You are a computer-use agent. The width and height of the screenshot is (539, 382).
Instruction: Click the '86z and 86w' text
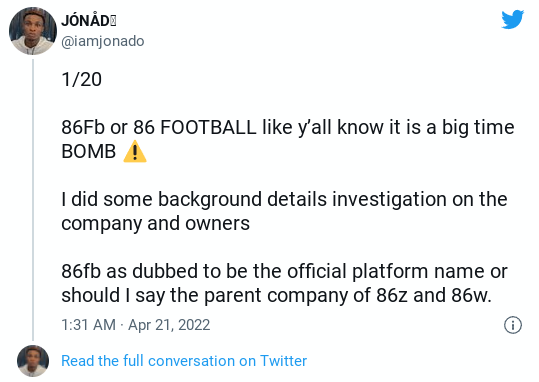434,295
